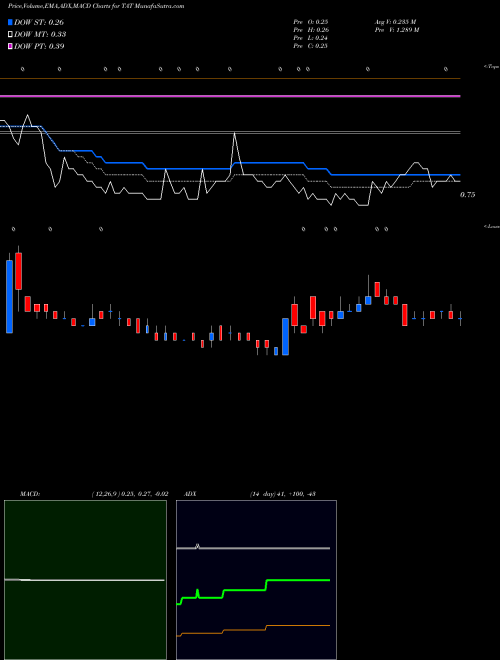Image resolution: width=500 pixels, height=660 pixels.
Task: Click the 'Pre O: 0.25' value
Action: tap(311, 22)
